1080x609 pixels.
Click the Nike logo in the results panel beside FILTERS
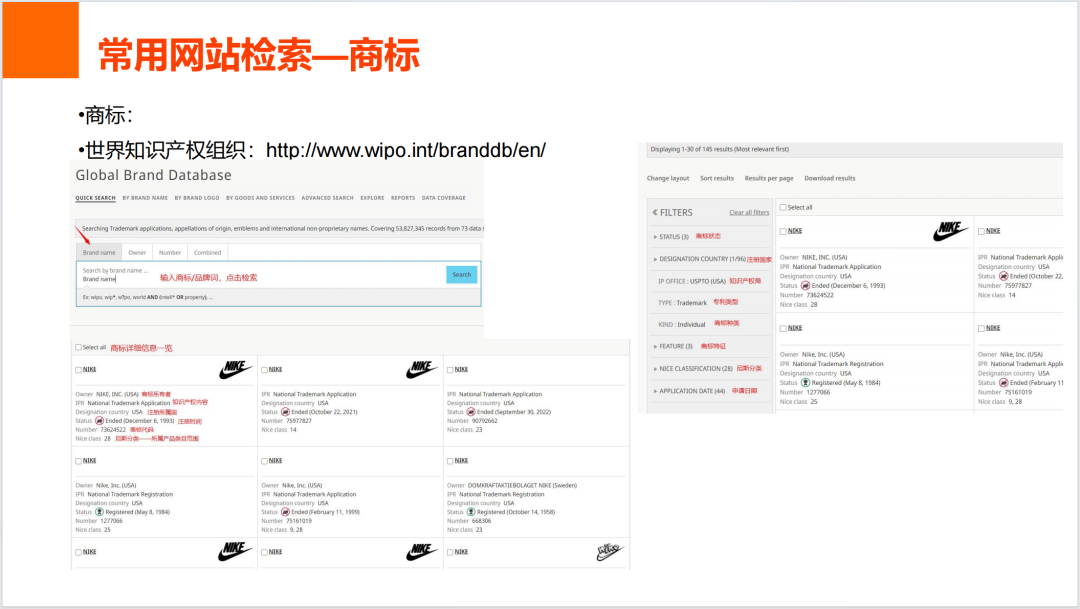[x=951, y=231]
